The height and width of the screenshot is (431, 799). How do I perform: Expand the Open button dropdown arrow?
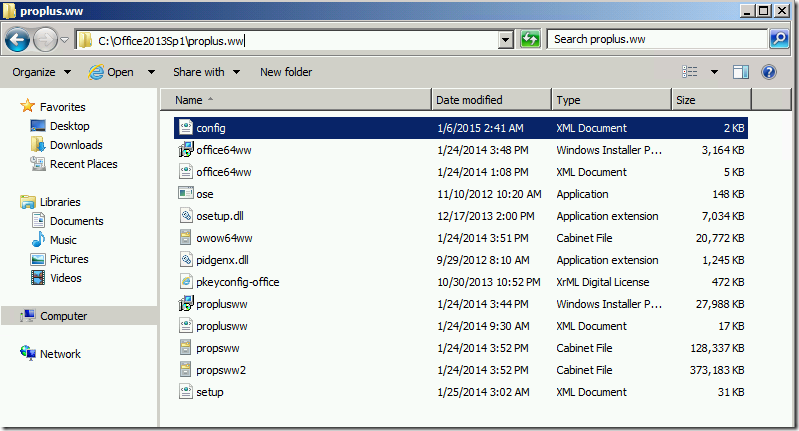(x=151, y=72)
